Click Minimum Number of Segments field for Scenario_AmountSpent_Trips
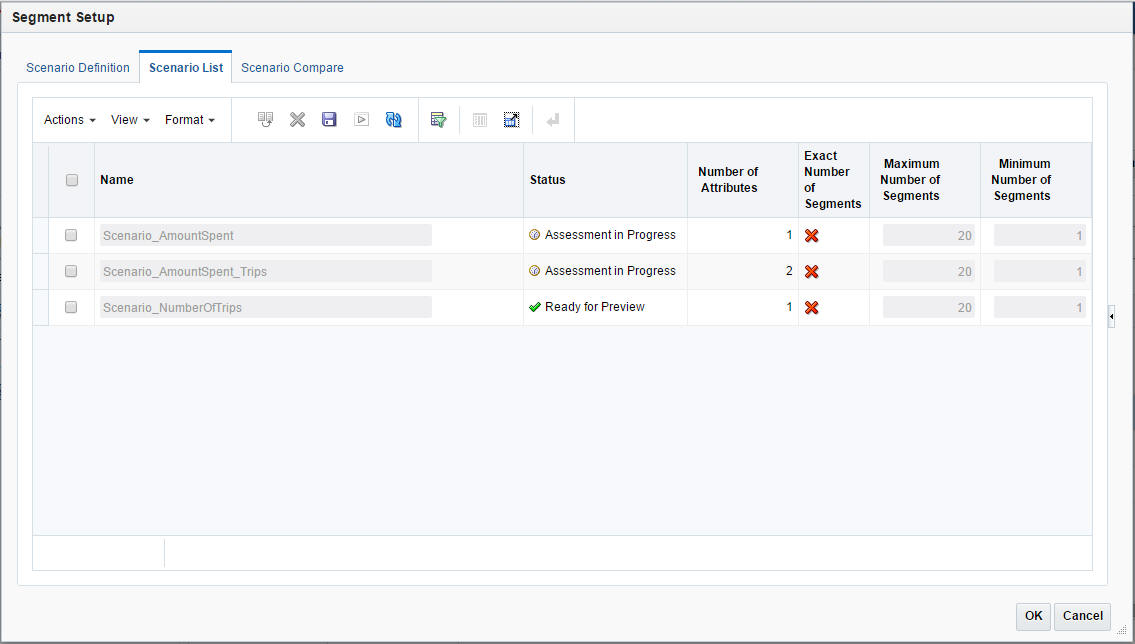Image resolution: width=1135 pixels, height=644 pixels. pyautogui.click(x=1039, y=271)
